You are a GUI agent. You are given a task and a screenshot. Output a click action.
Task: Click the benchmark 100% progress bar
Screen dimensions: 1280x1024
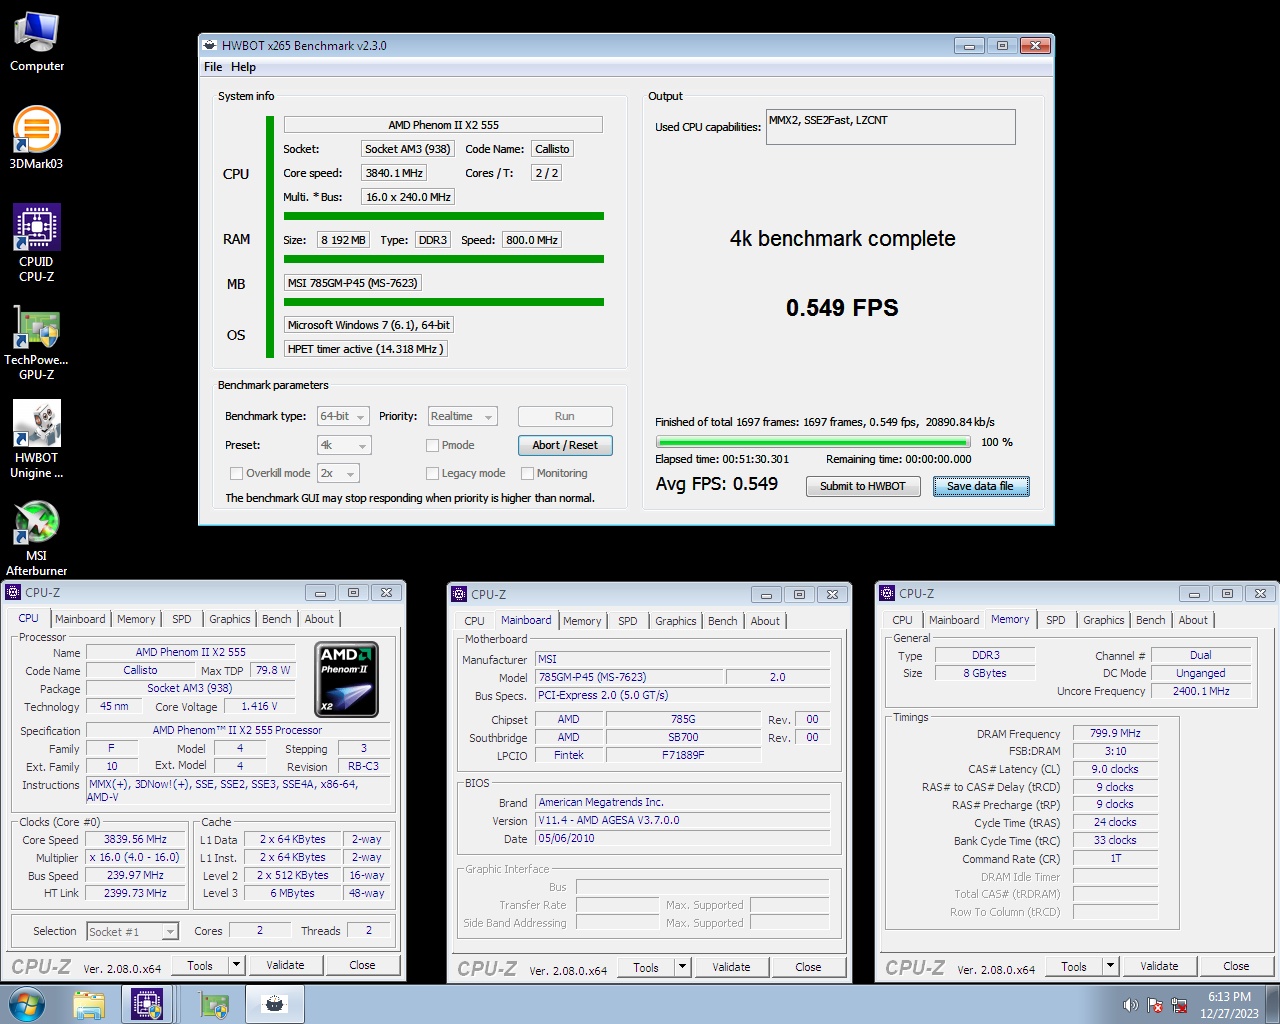(x=814, y=441)
